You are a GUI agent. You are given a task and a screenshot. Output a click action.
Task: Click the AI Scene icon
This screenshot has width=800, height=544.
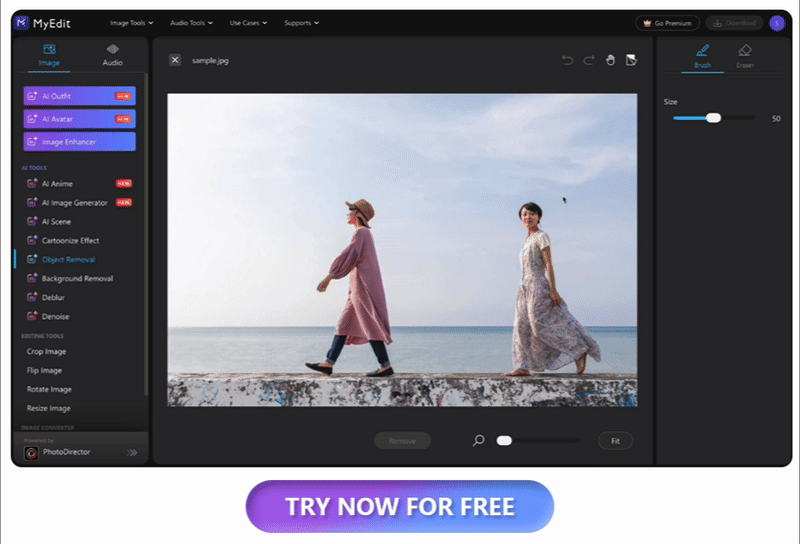pyautogui.click(x=32, y=221)
